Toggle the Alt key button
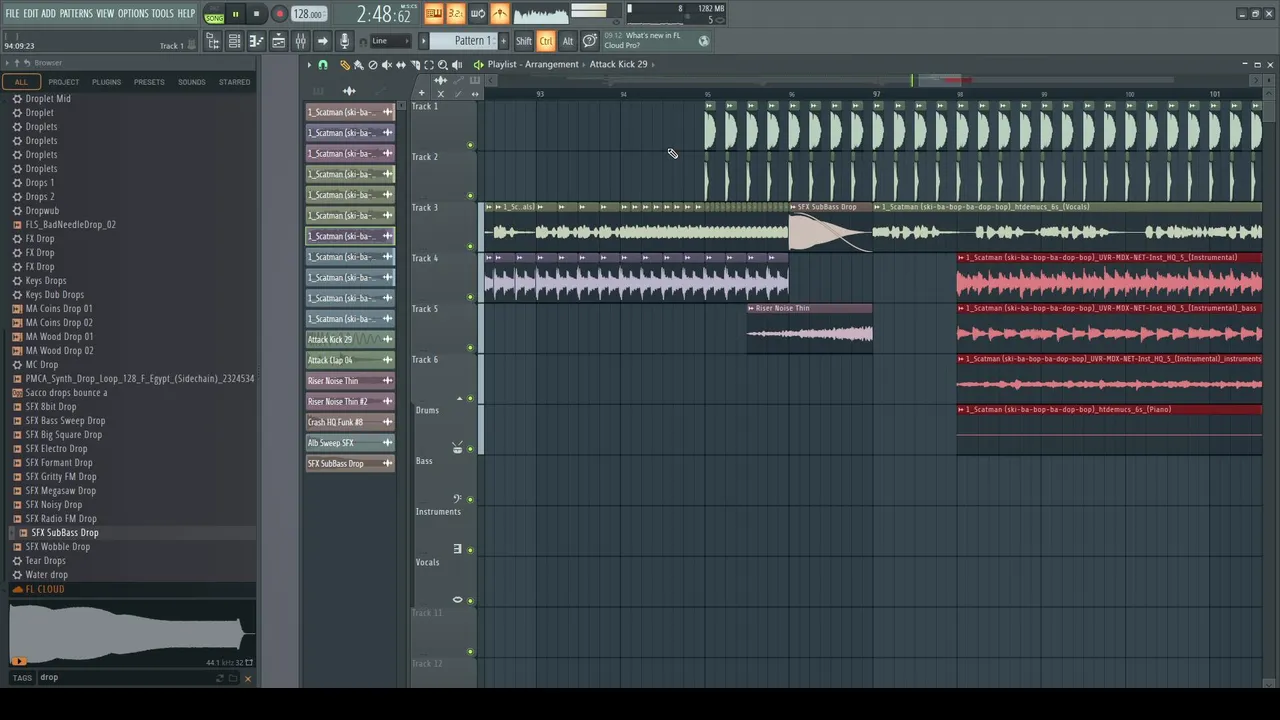Viewport: 1280px width, 720px height. pos(567,41)
